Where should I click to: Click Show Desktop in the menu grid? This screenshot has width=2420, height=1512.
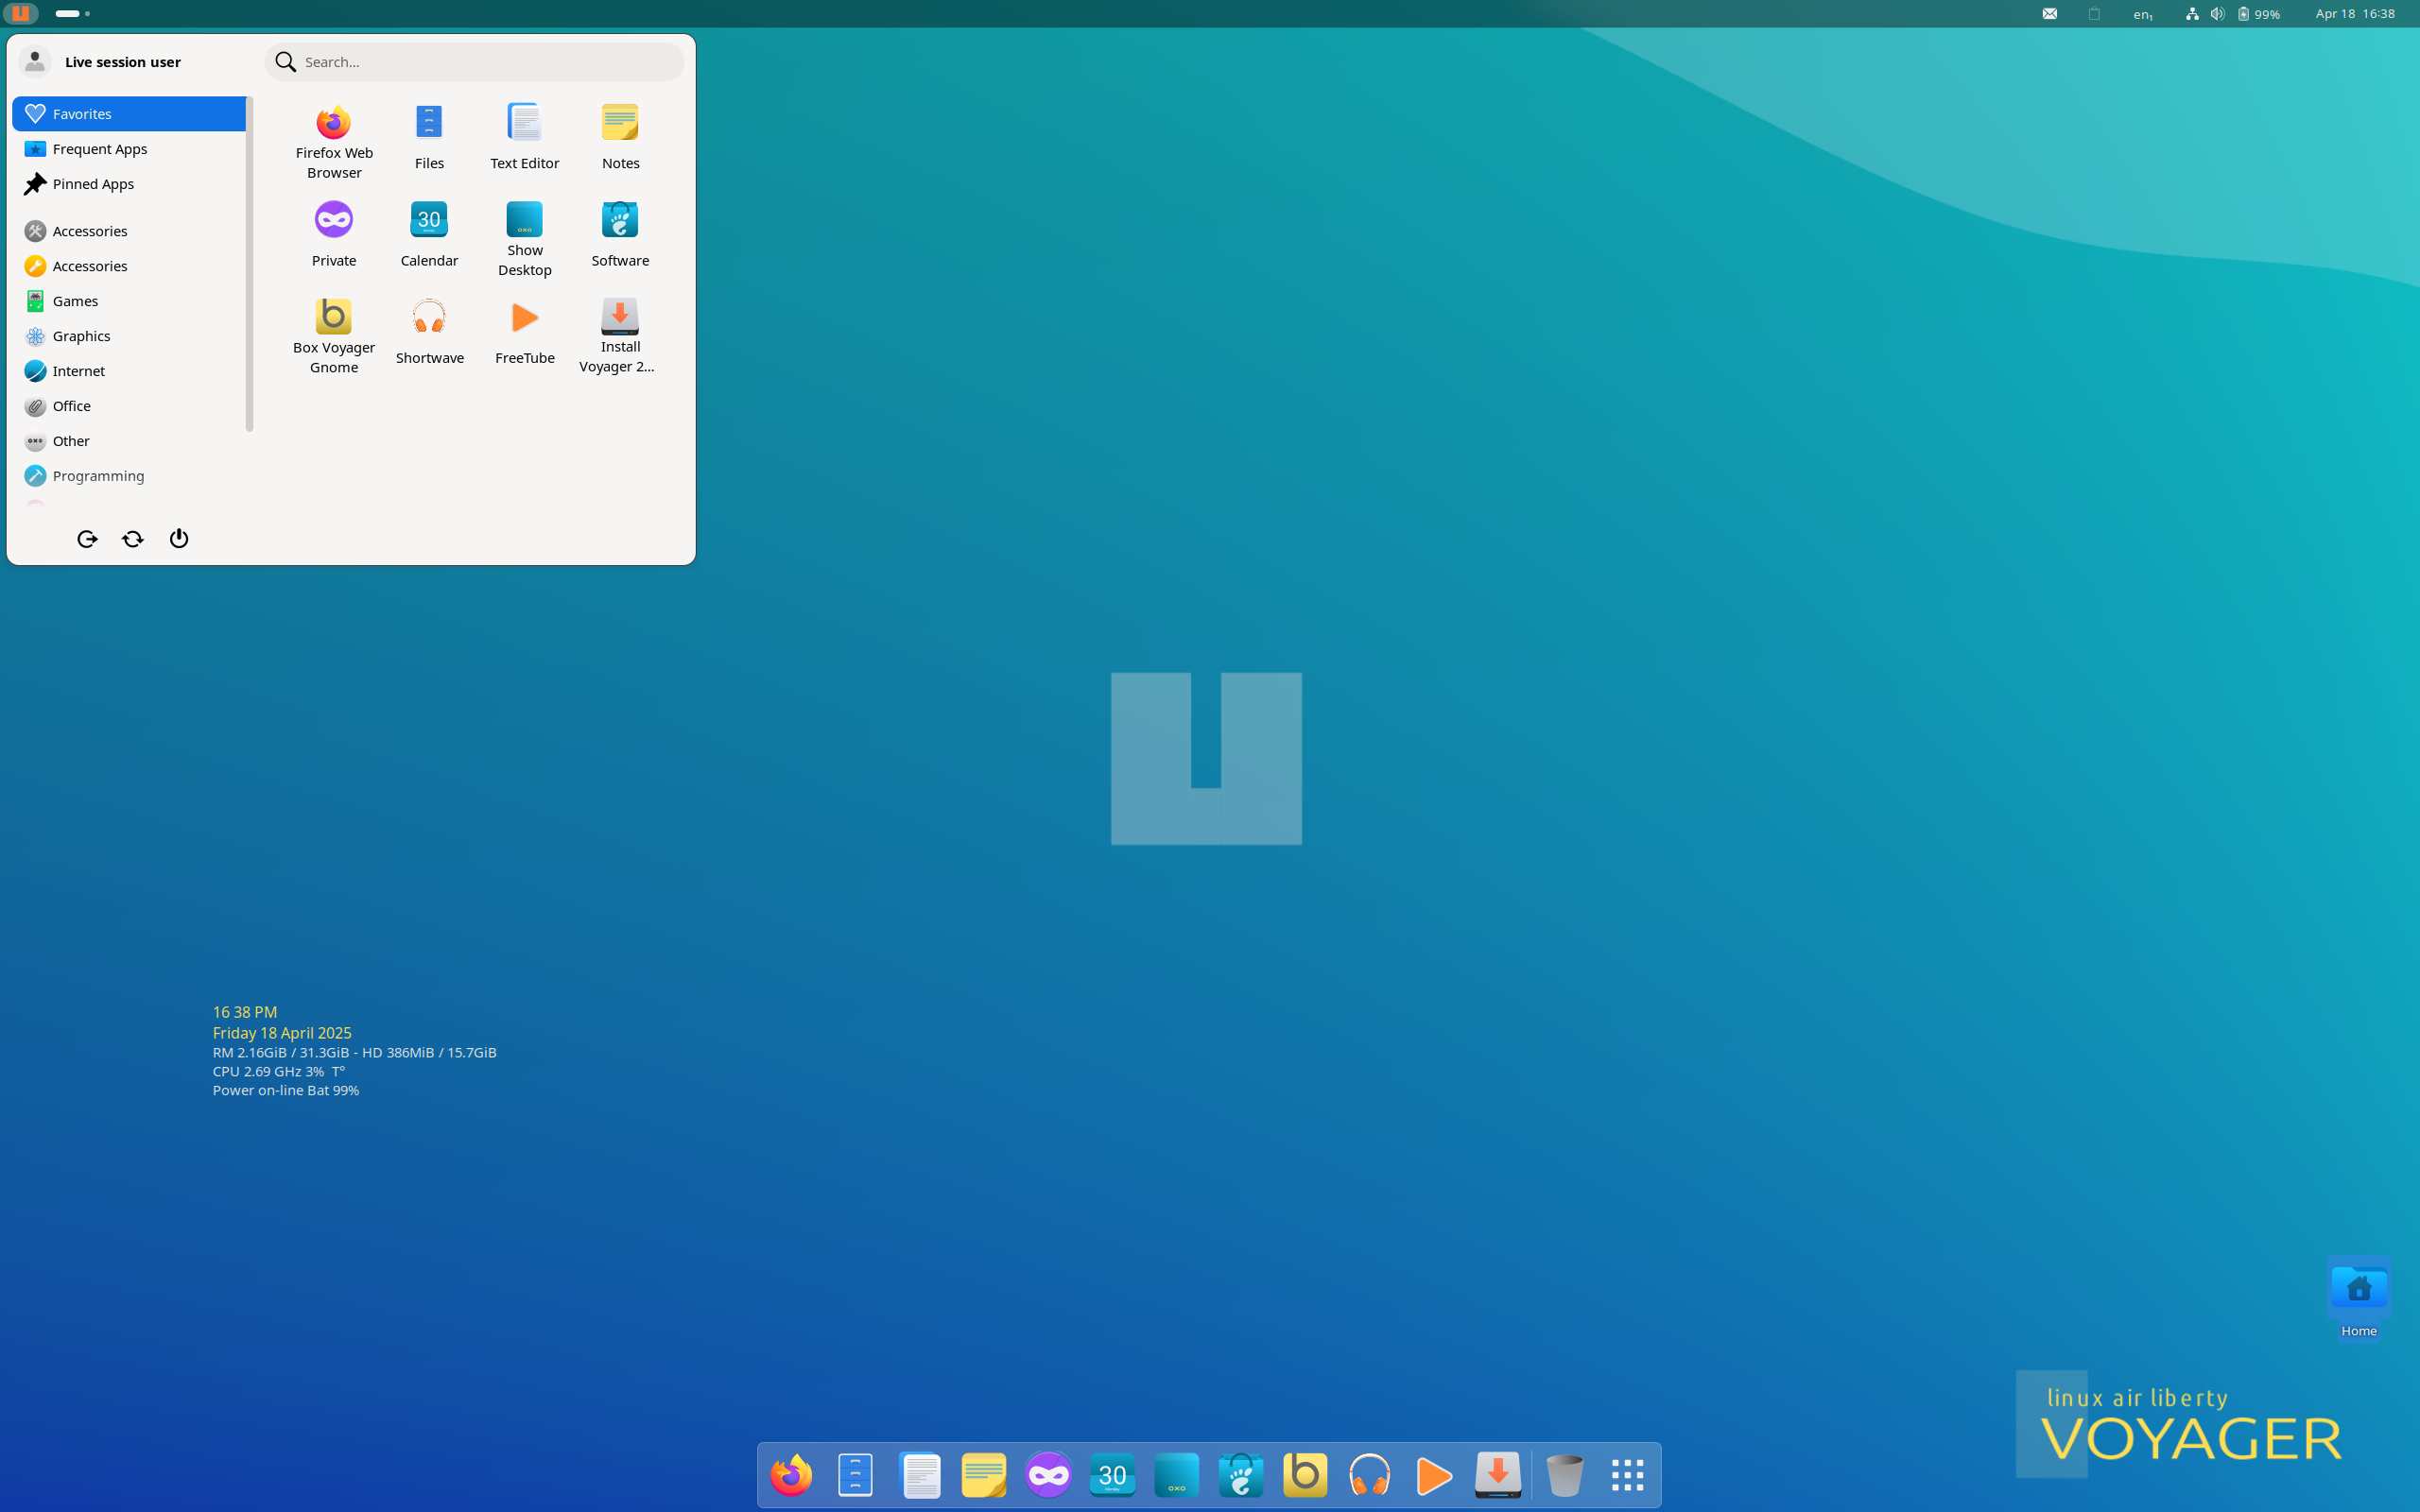coord(524,239)
